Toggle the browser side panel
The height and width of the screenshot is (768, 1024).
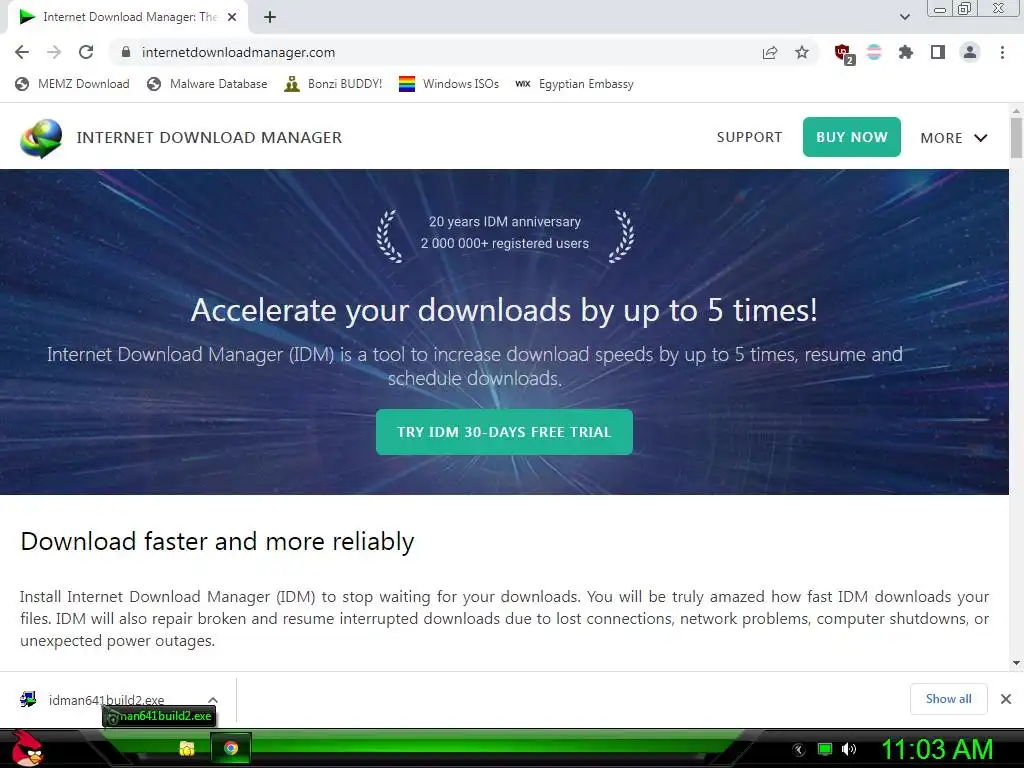pyautogui.click(x=938, y=52)
